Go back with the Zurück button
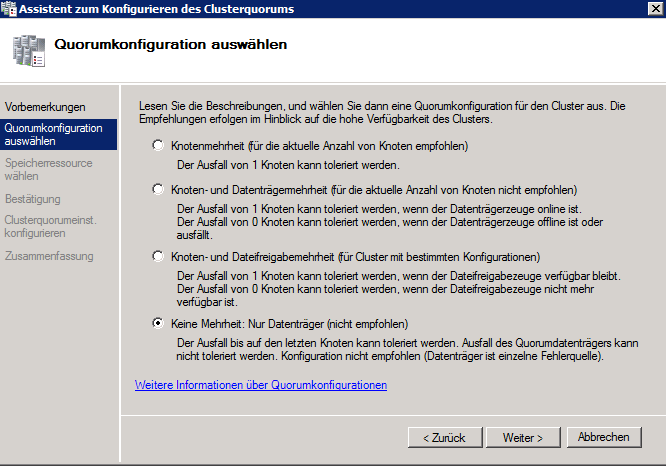This screenshot has width=666, height=466. click(445, 438)
